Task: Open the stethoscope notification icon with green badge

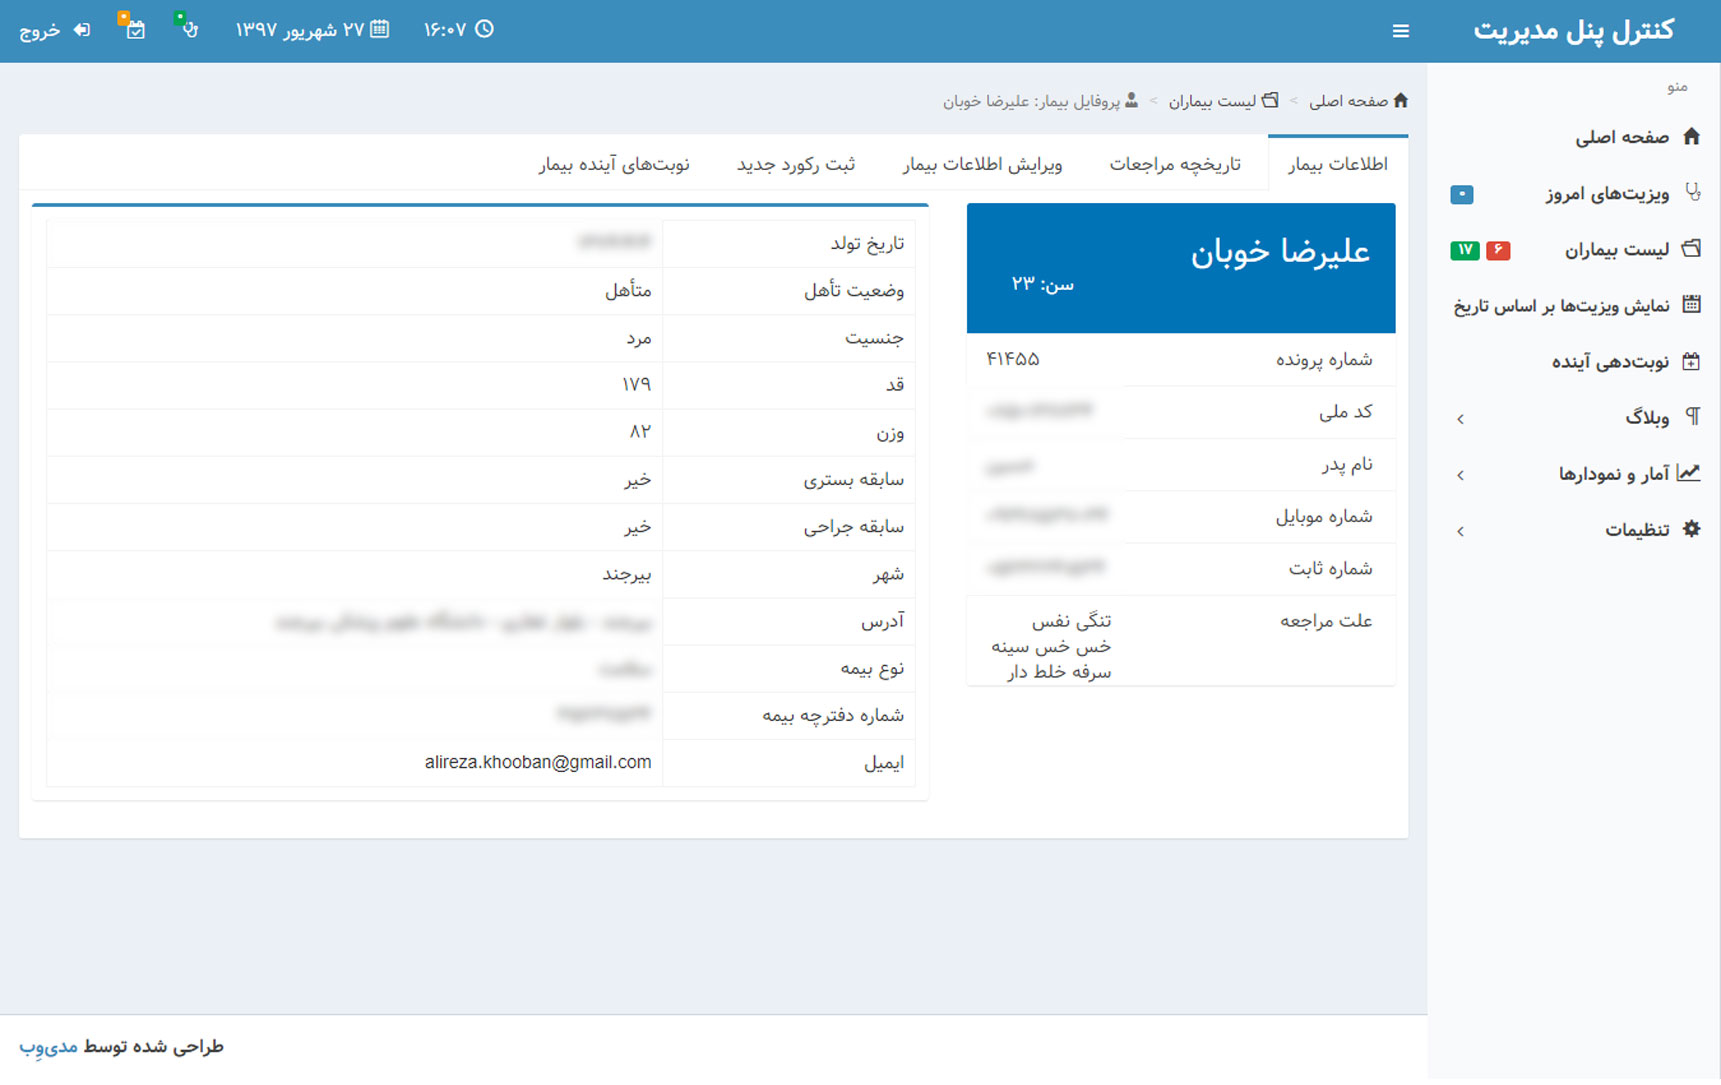Action: click(188, 28)
